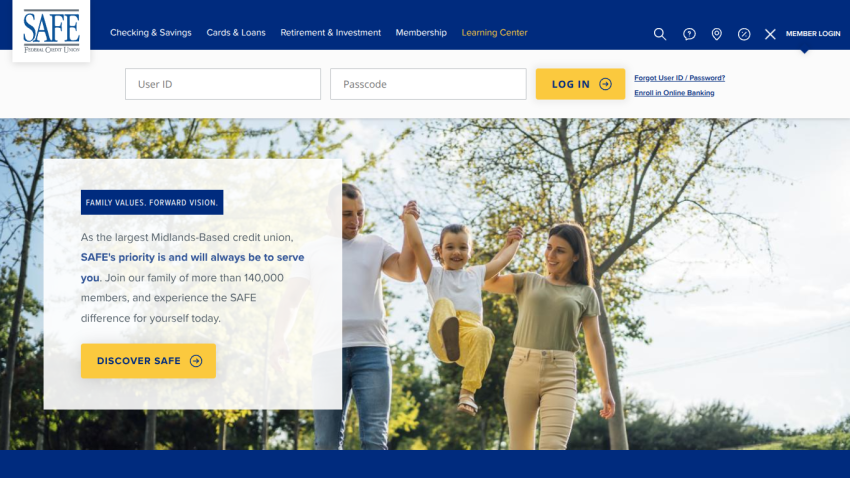Open the search magnifier icon

coord(660,34)
